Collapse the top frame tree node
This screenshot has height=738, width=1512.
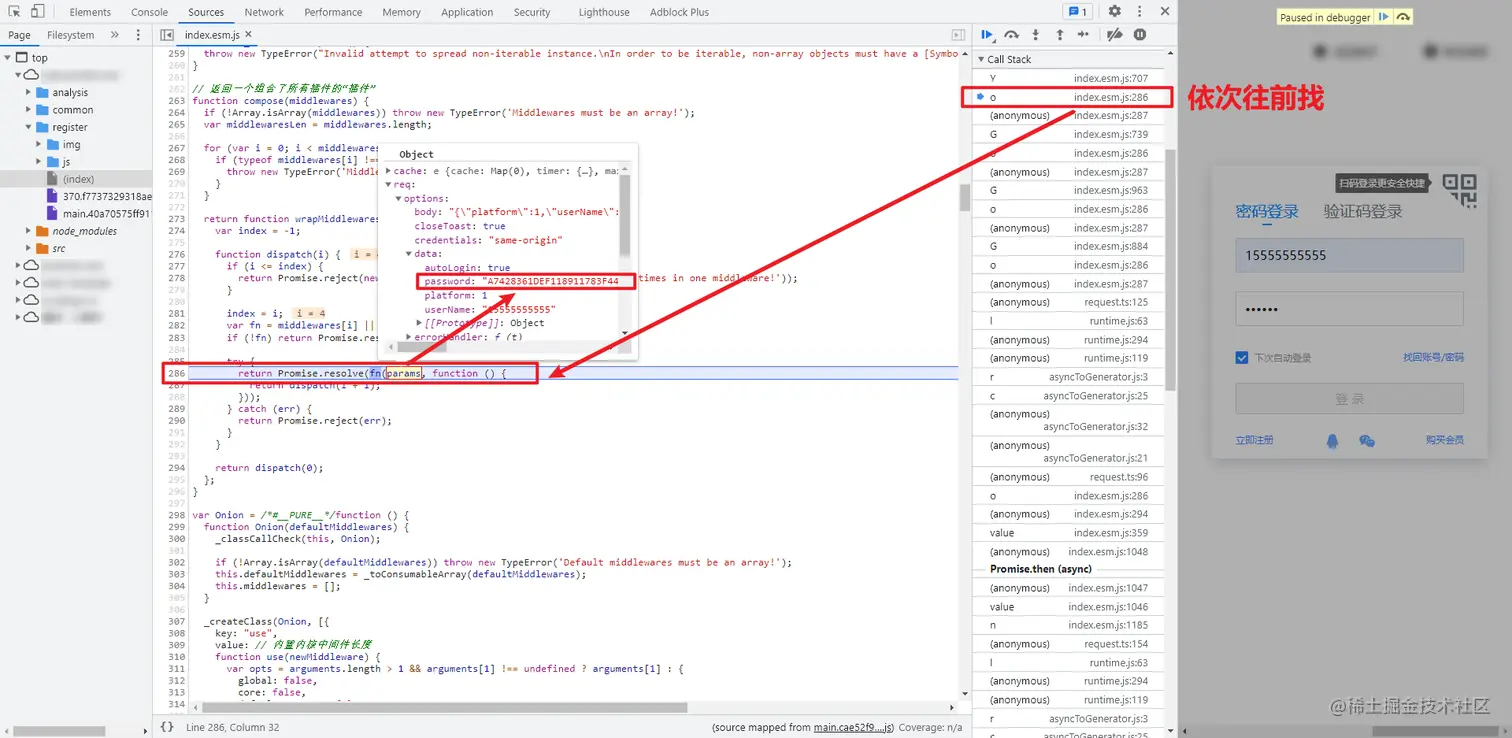point(9,58)
